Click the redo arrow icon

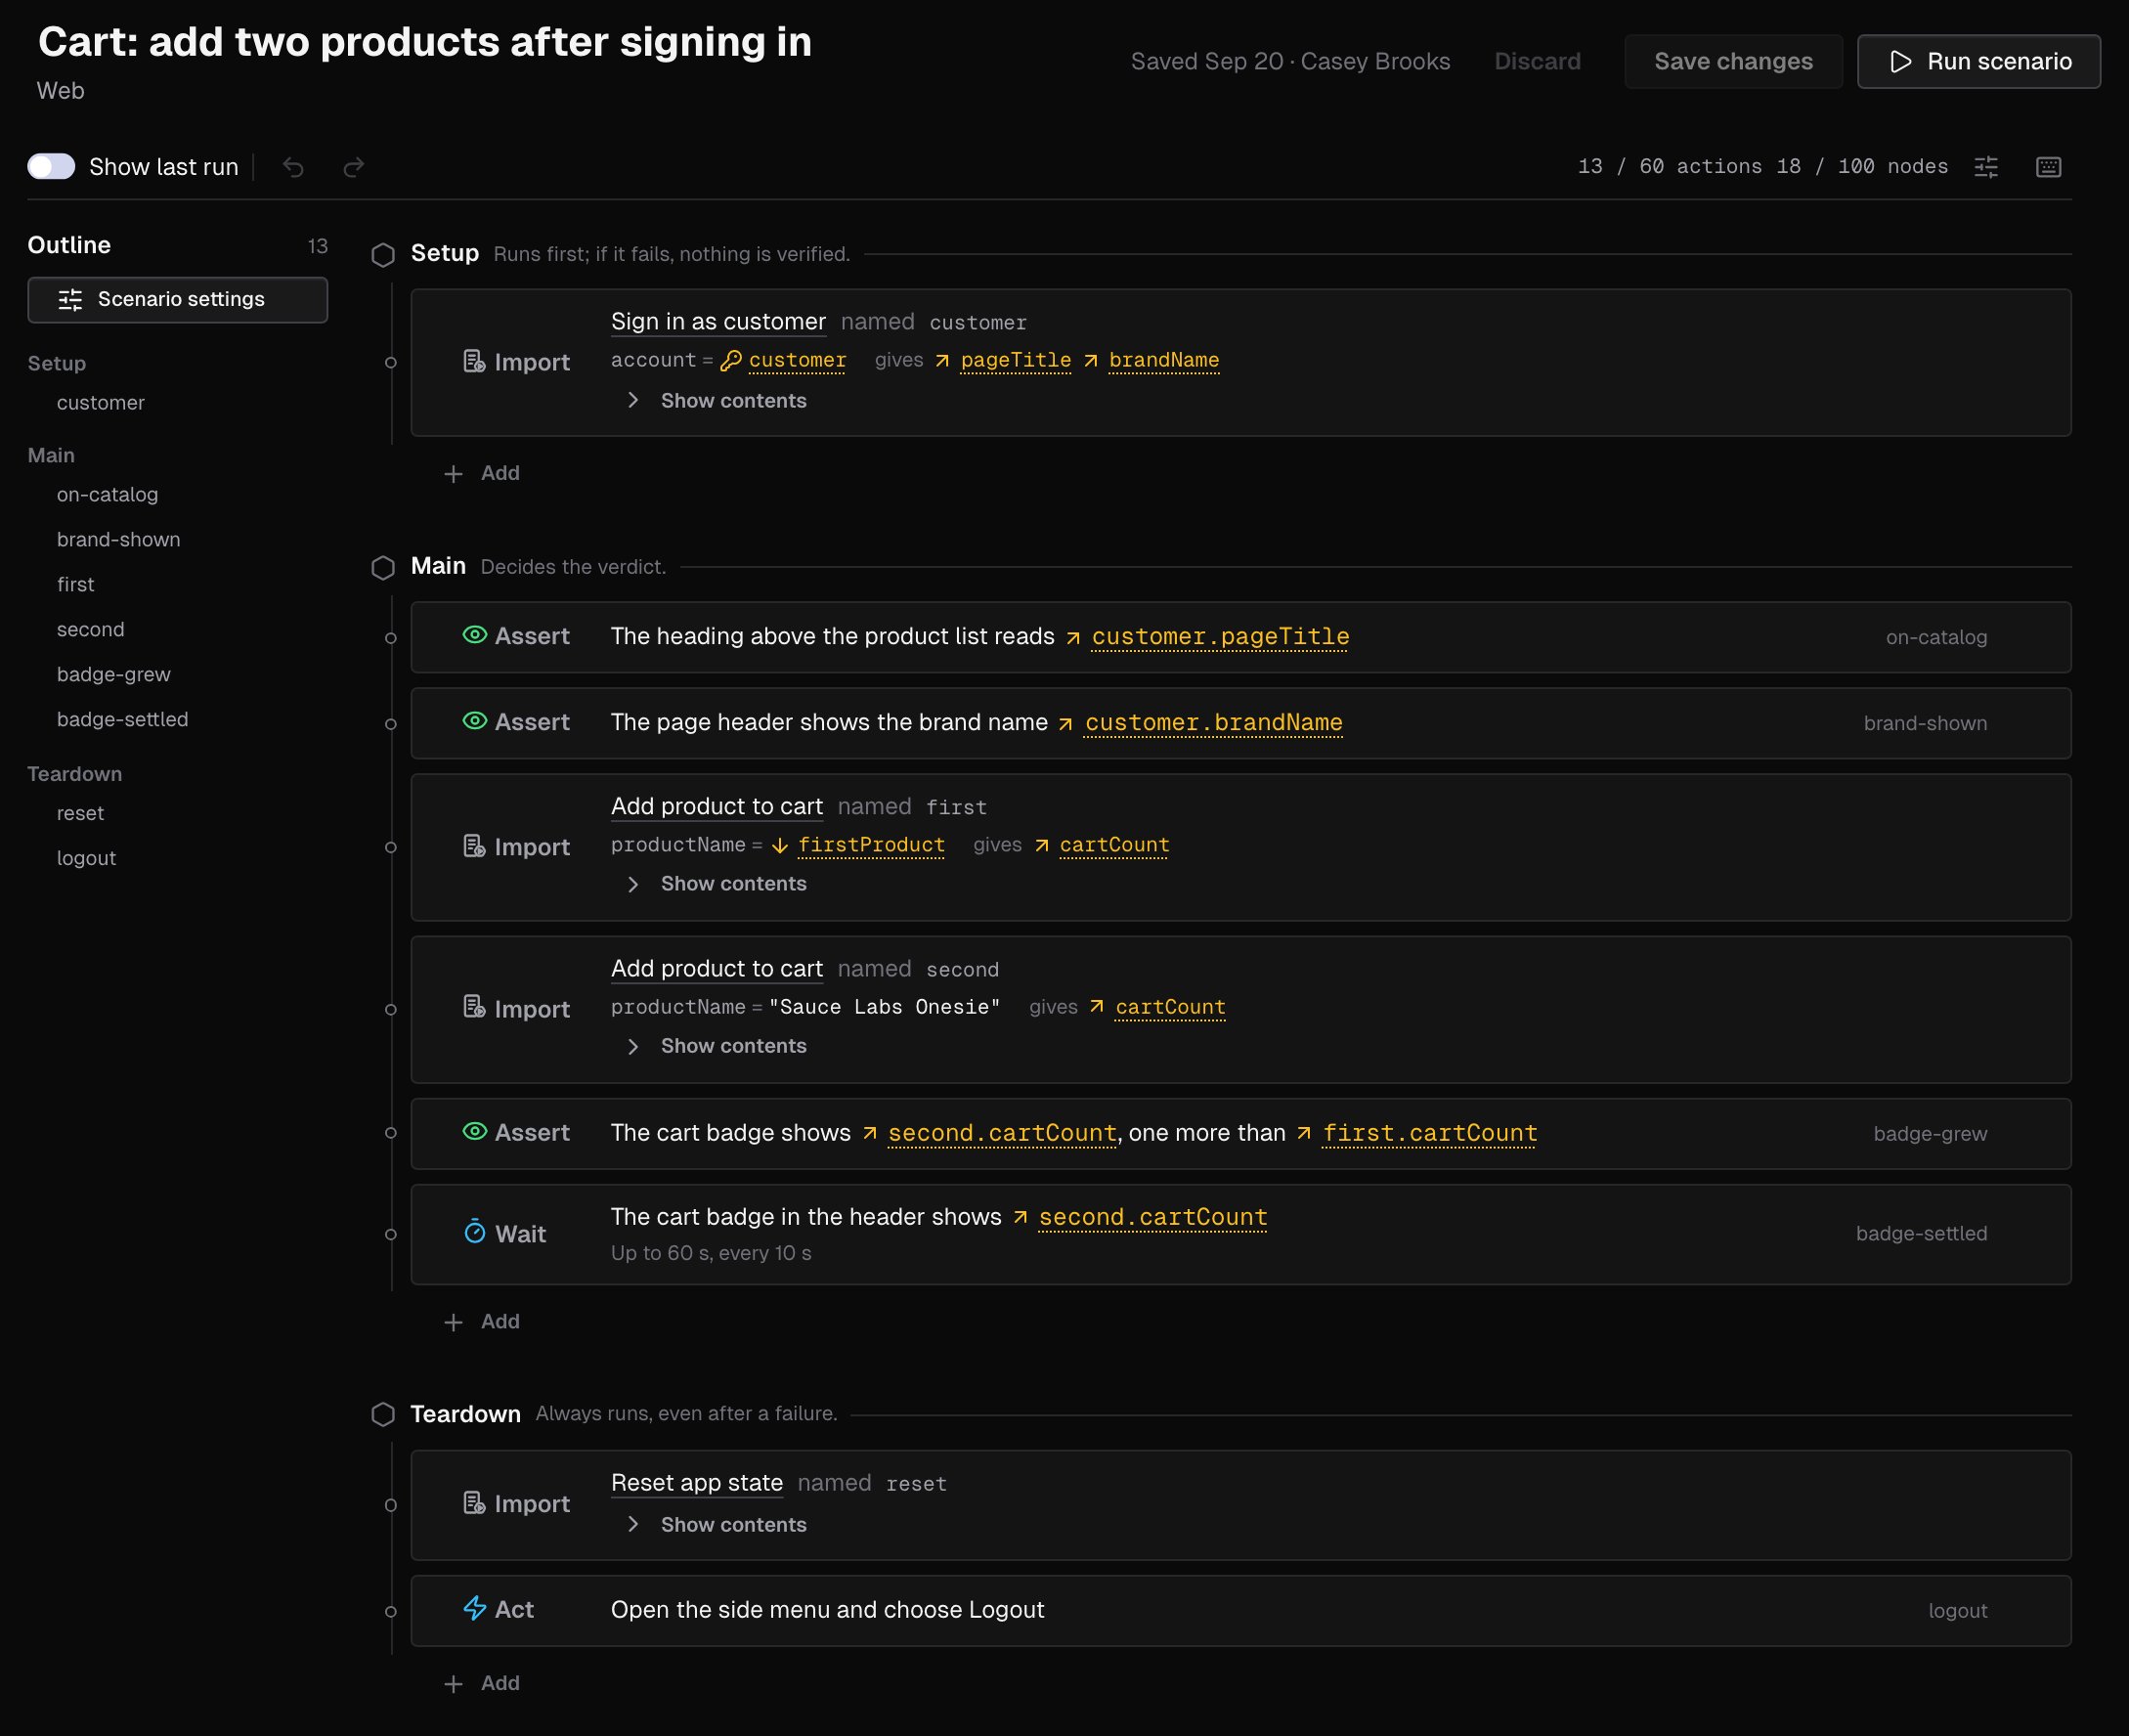(x=354, y=167)
